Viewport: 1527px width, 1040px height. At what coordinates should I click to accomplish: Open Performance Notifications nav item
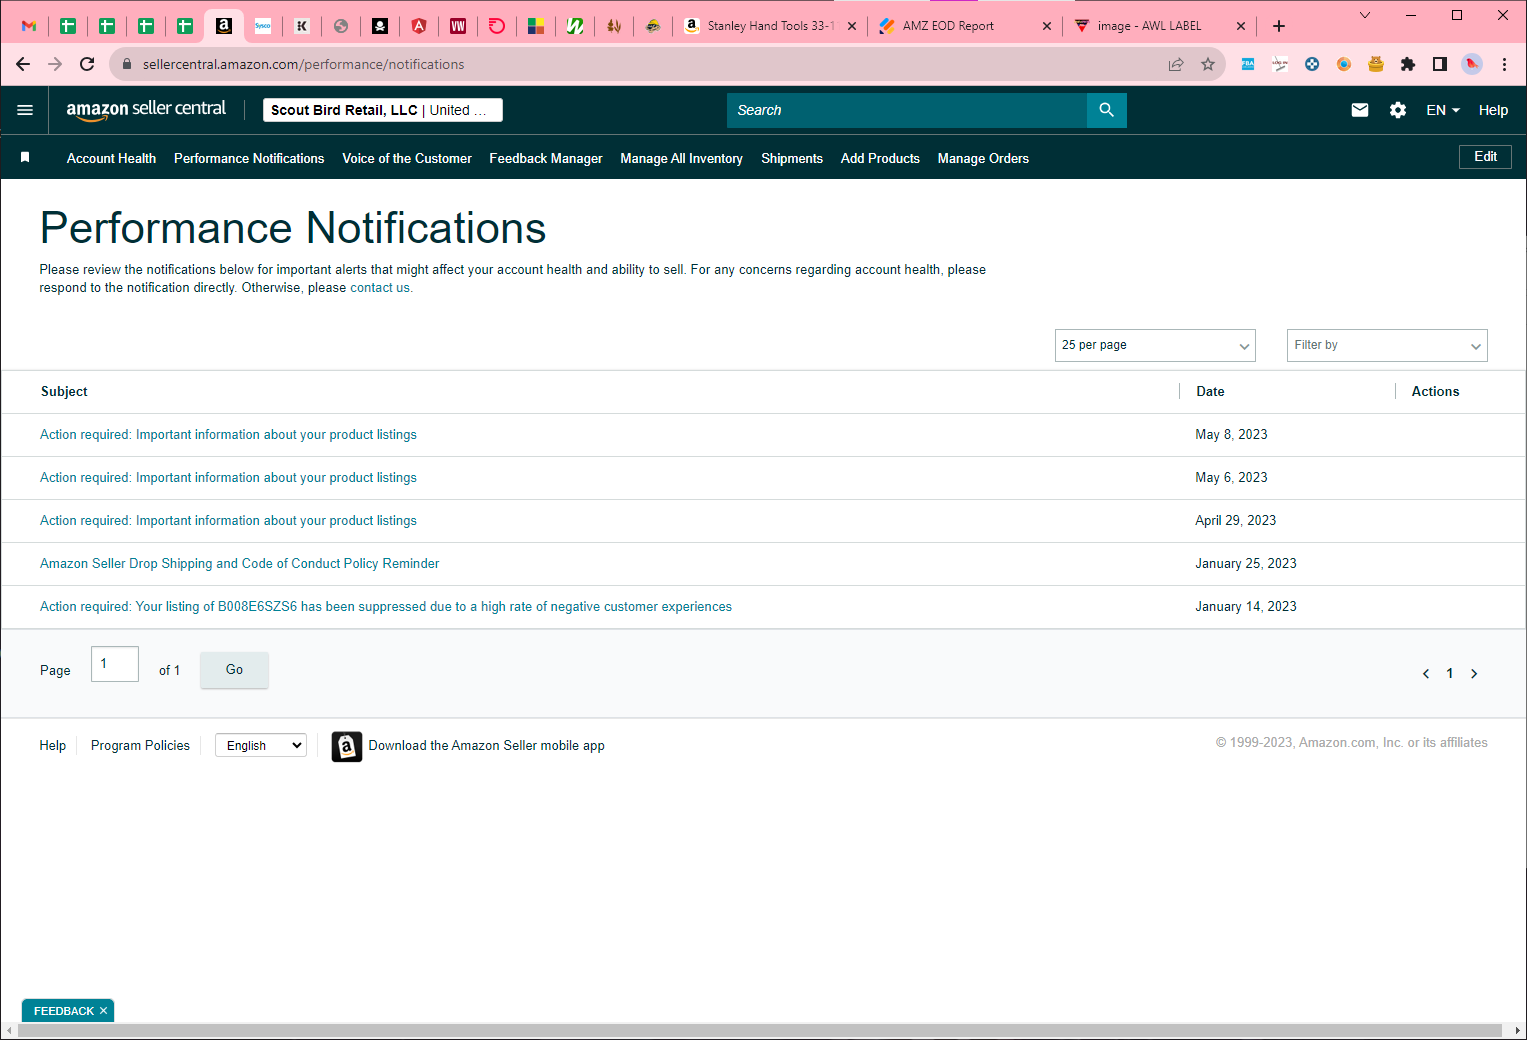(x=249, y=158)
